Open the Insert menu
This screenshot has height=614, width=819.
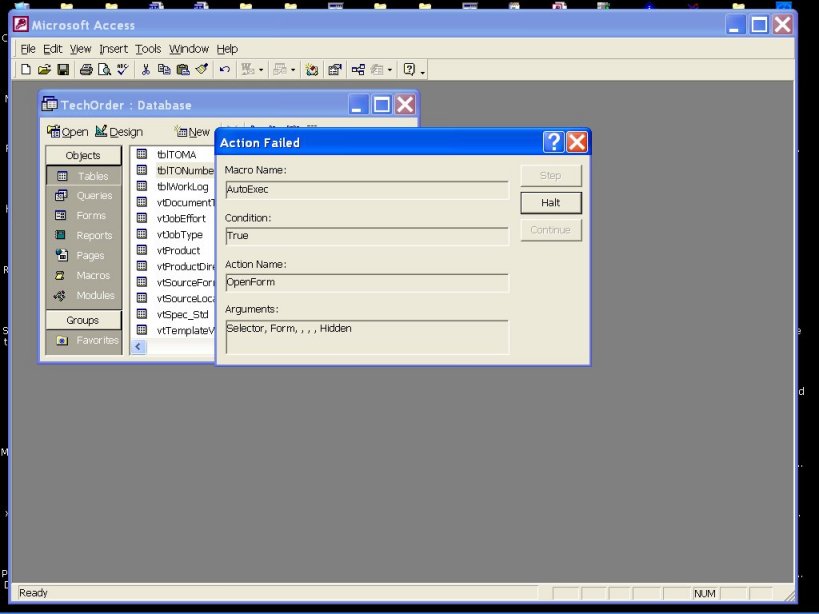click(113, 49)
